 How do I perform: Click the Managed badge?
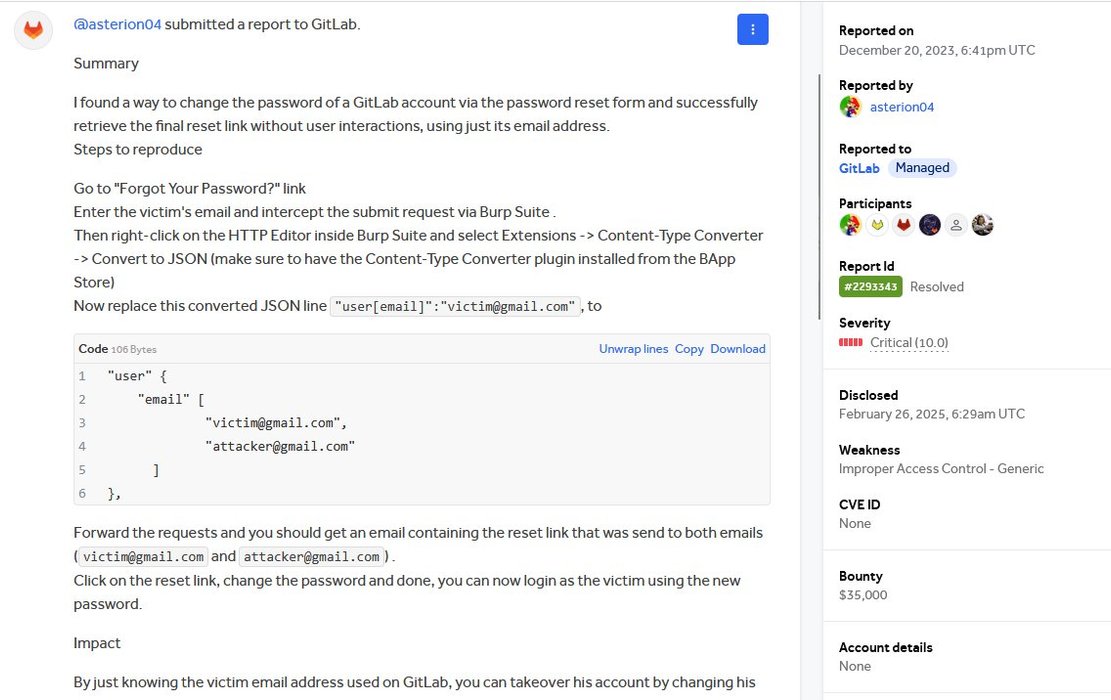point(922,168)
